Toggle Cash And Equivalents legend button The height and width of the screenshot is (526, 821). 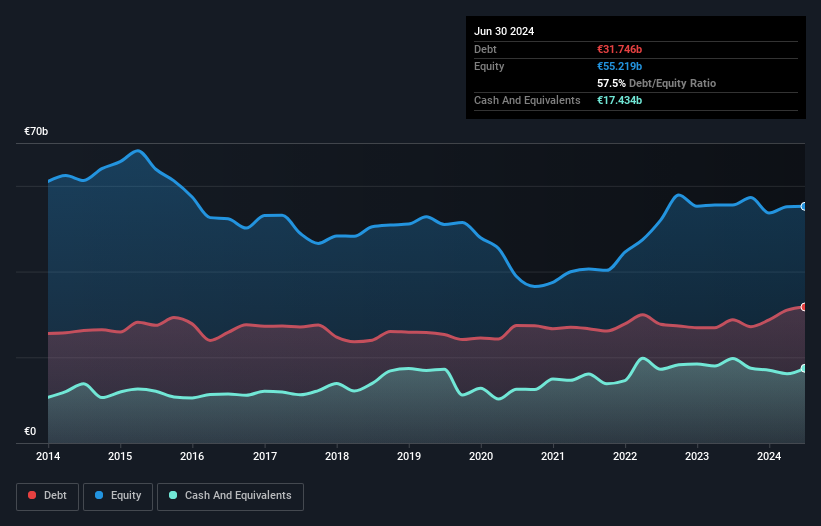[x=230, y=496]
